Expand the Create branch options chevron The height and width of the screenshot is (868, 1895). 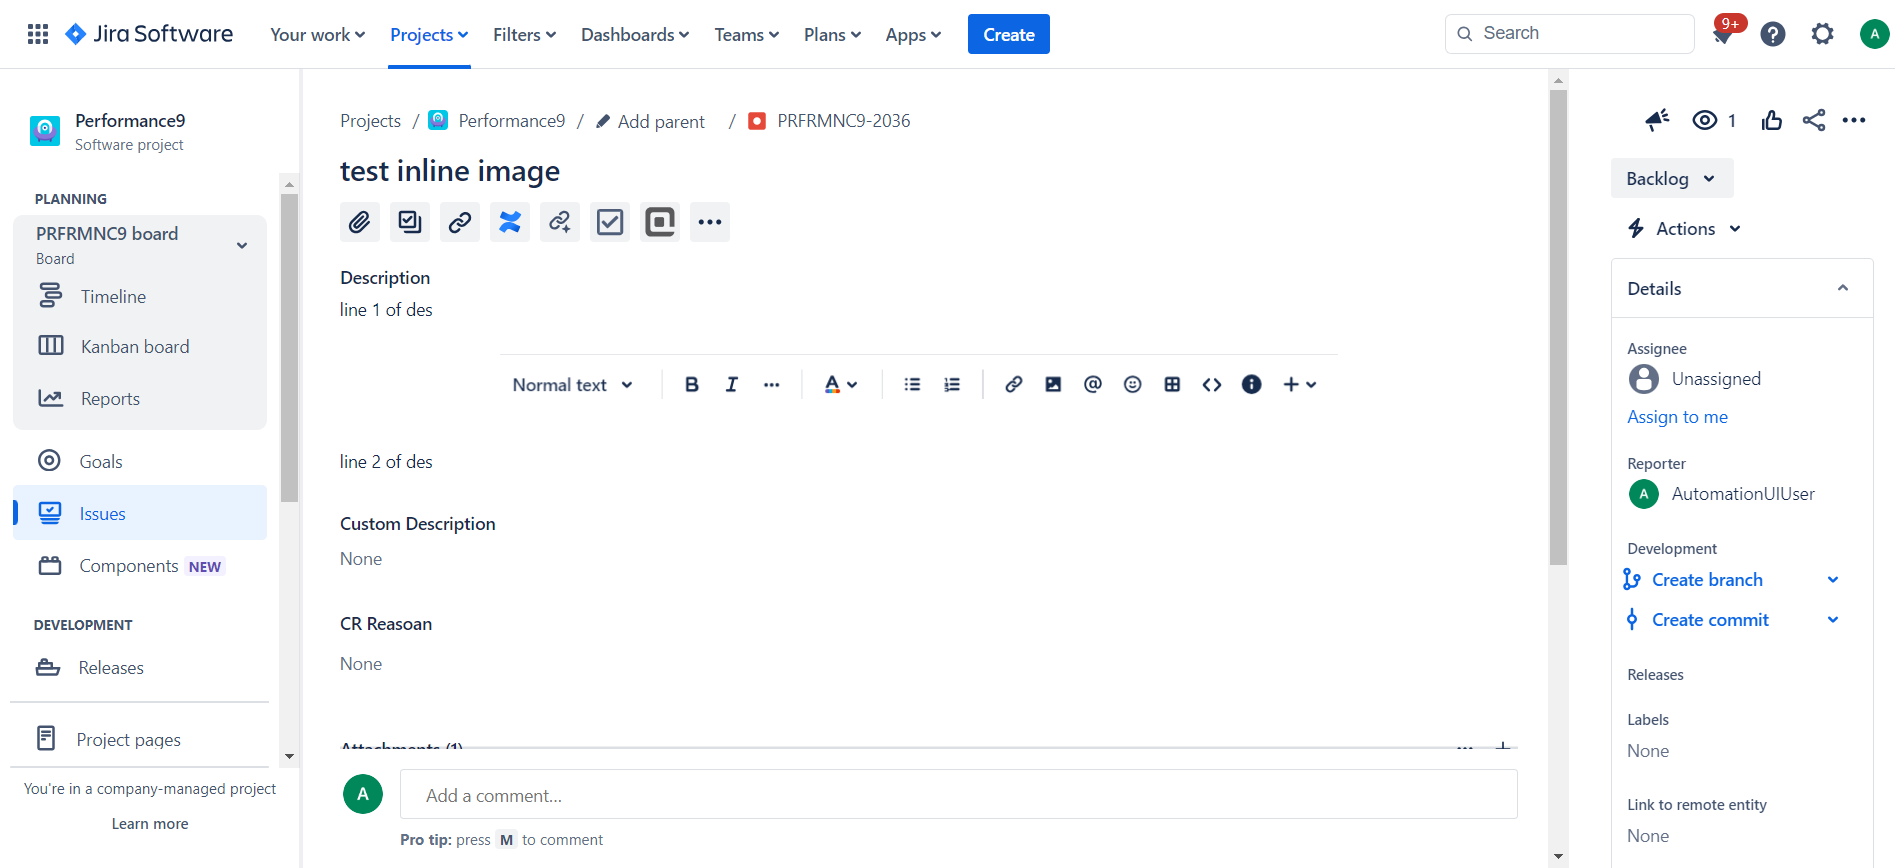pos(1833,580)
